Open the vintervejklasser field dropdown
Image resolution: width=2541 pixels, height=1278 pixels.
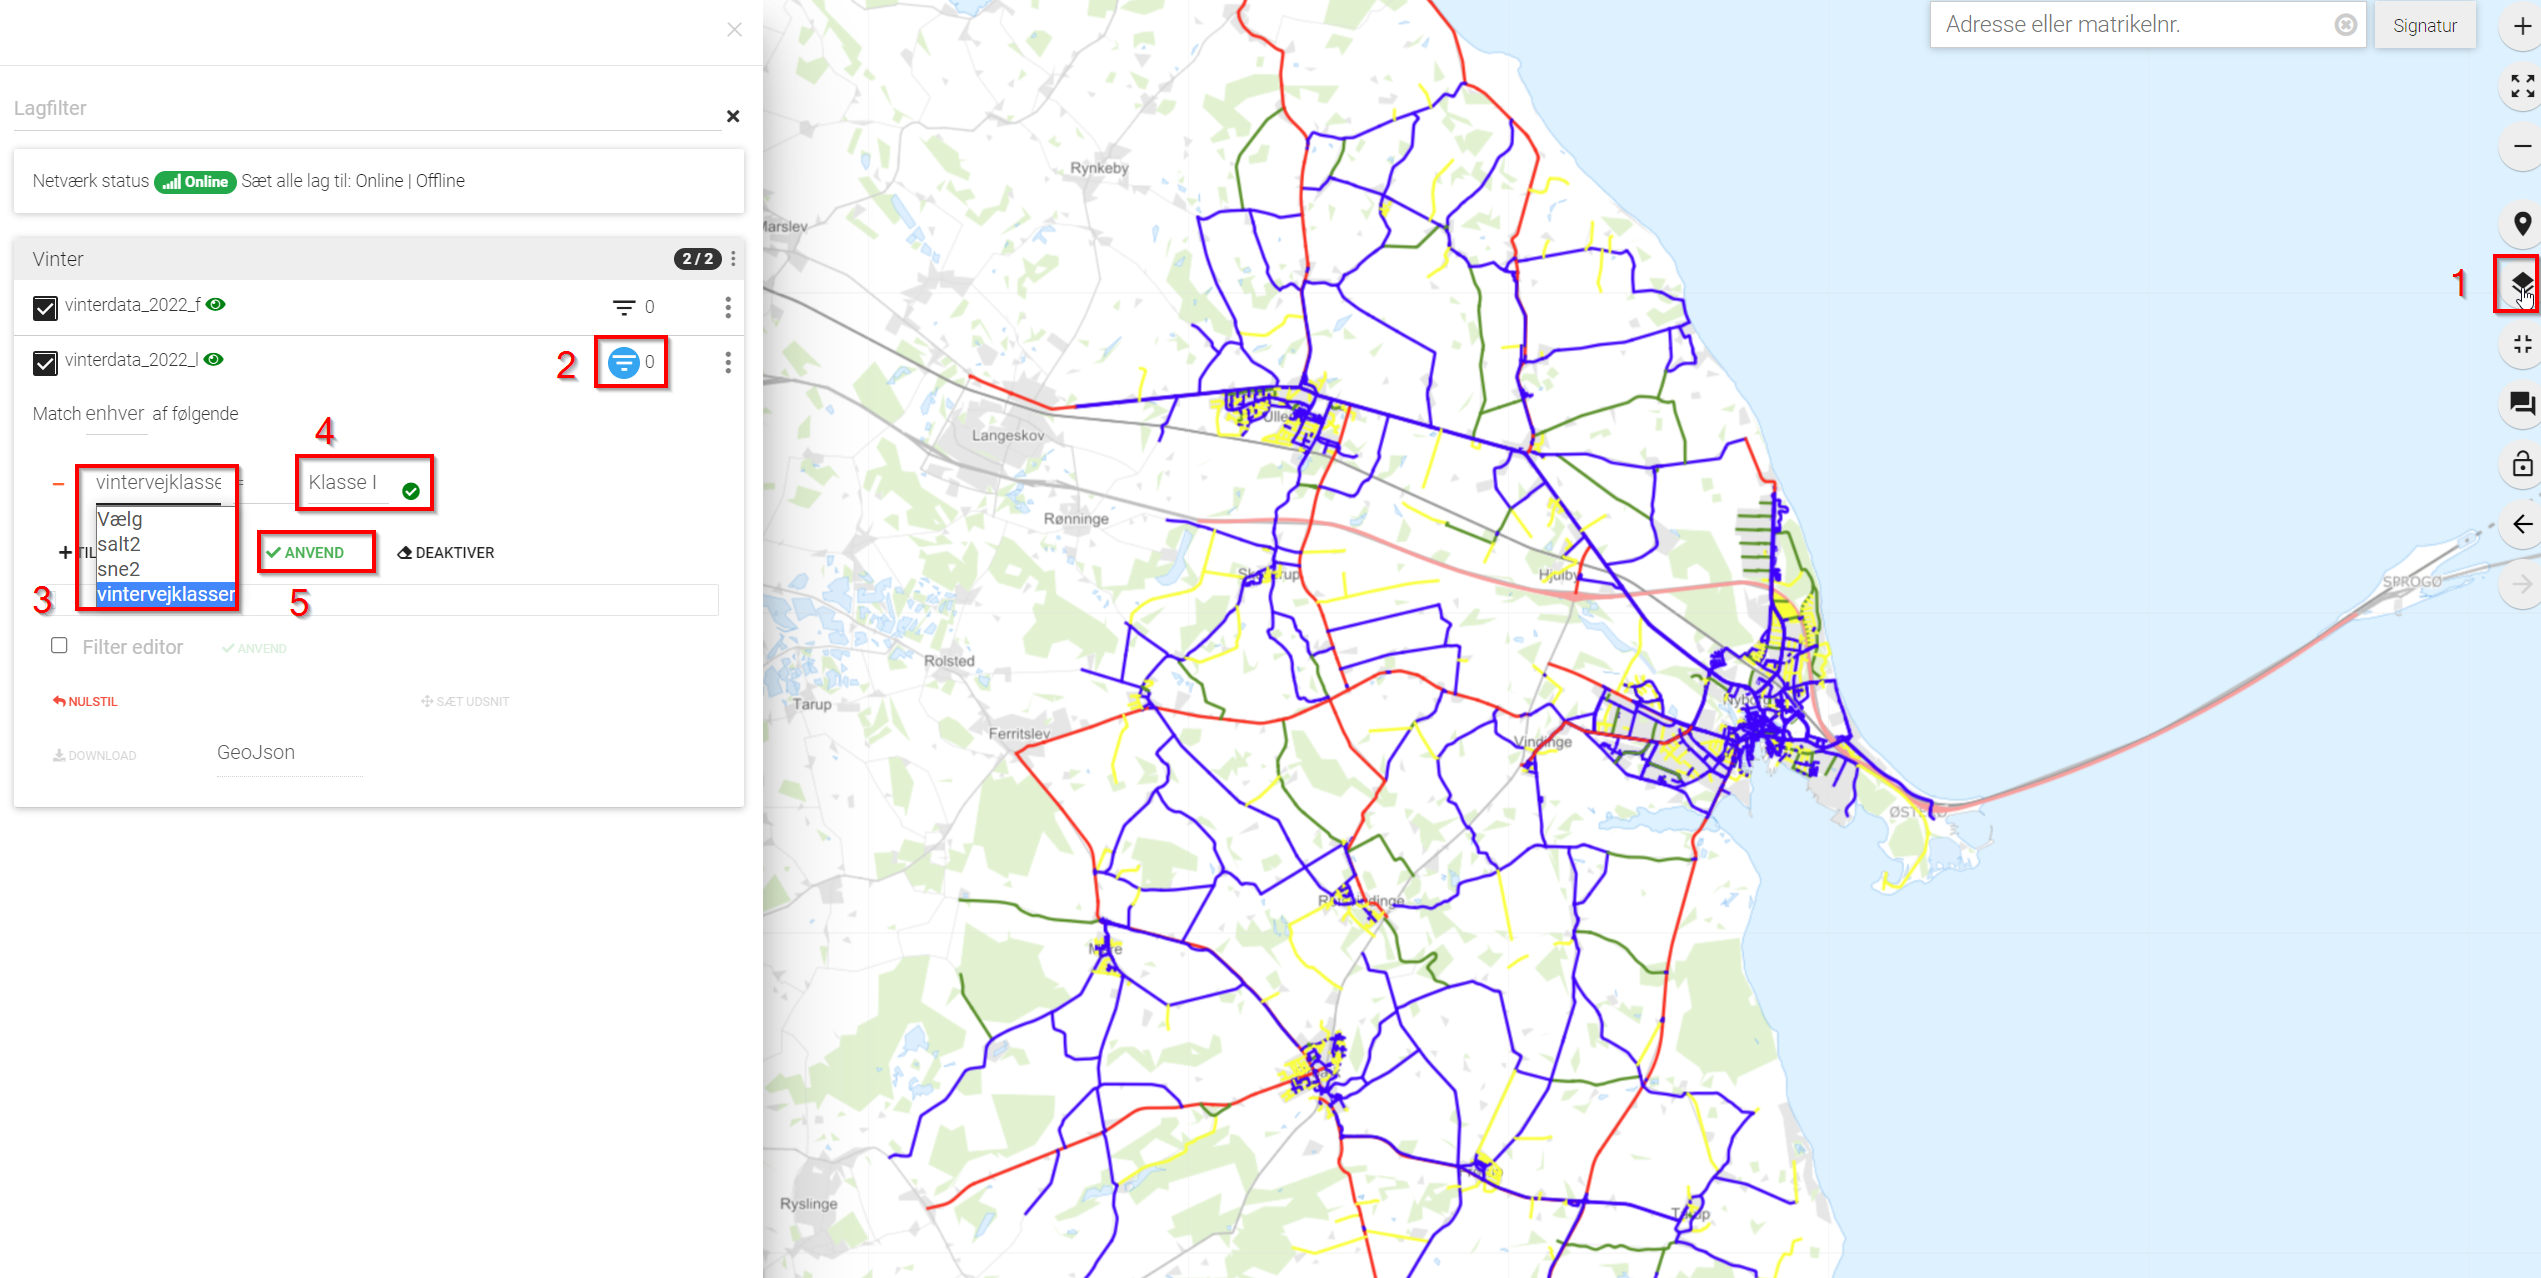pyautogui.click(x=158, y=483)
